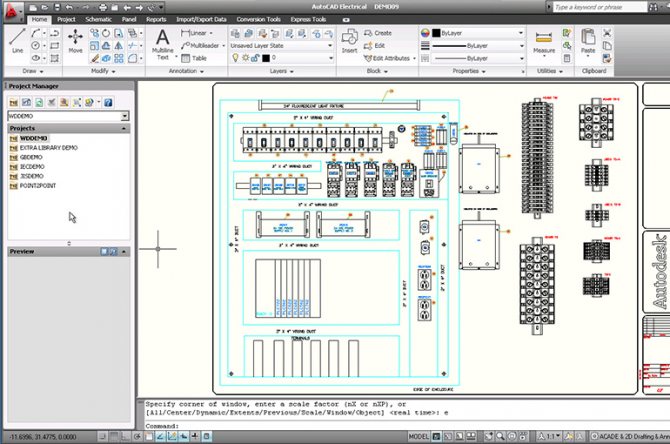Select the Move tool
Viewport: 670px width, 444px height.
[x=75, y=41]
